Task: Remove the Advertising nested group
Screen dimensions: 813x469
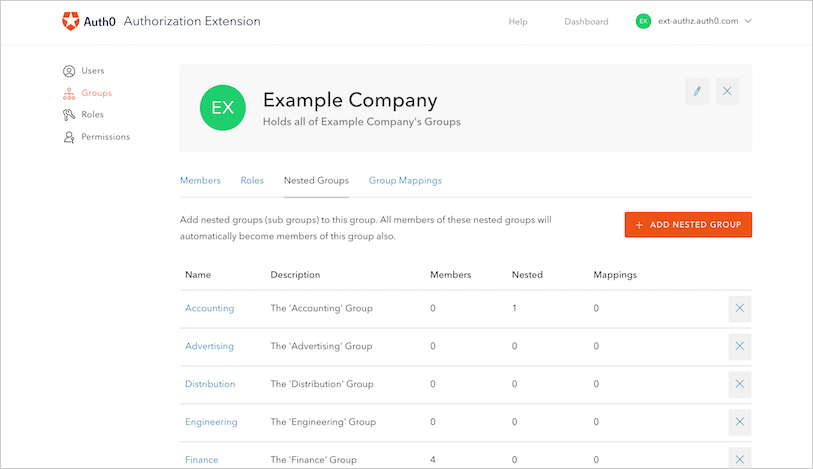Action: click(739, 346)
